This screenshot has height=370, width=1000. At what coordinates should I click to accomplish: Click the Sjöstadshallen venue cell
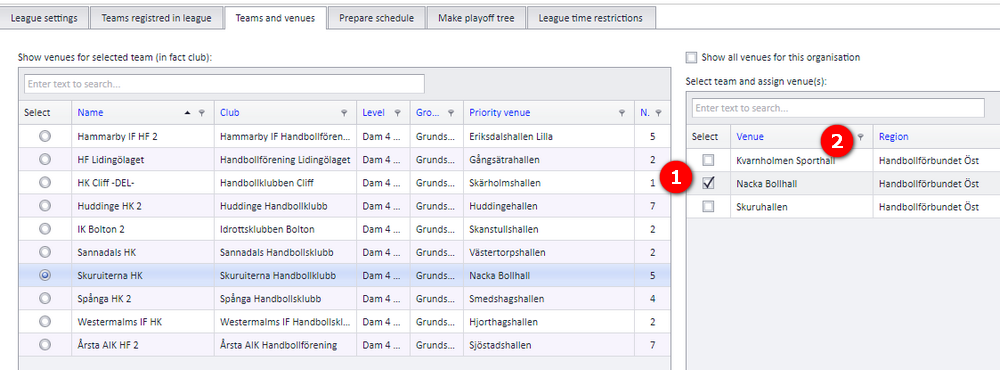(548, 345)
